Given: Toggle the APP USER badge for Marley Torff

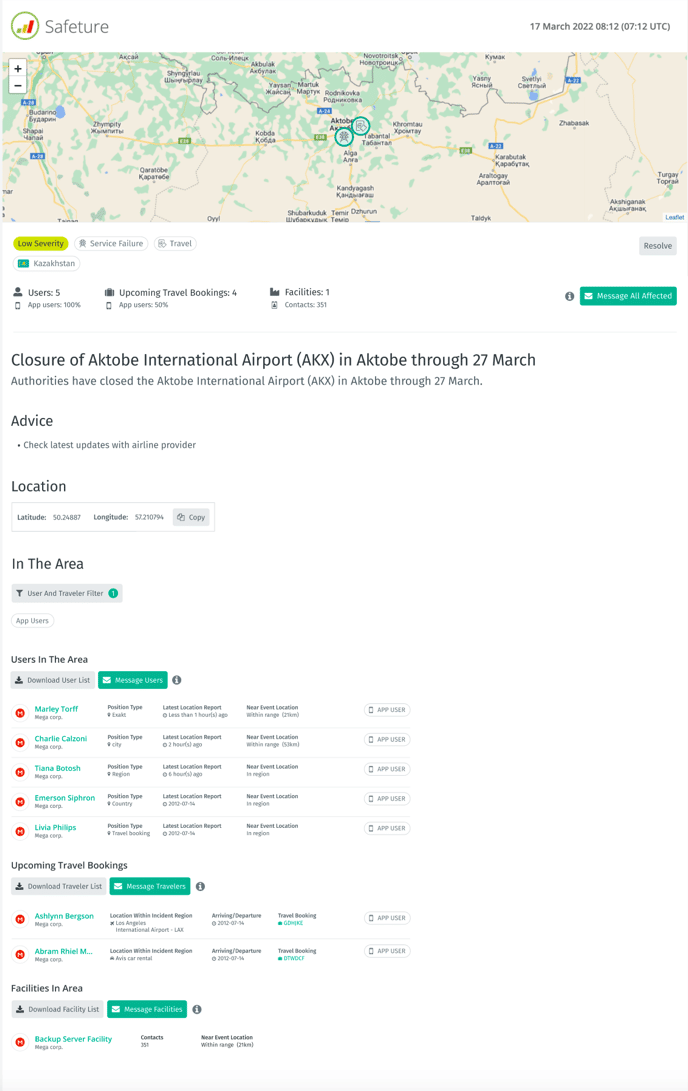Looking at the screenshot, I should [386, 709].
